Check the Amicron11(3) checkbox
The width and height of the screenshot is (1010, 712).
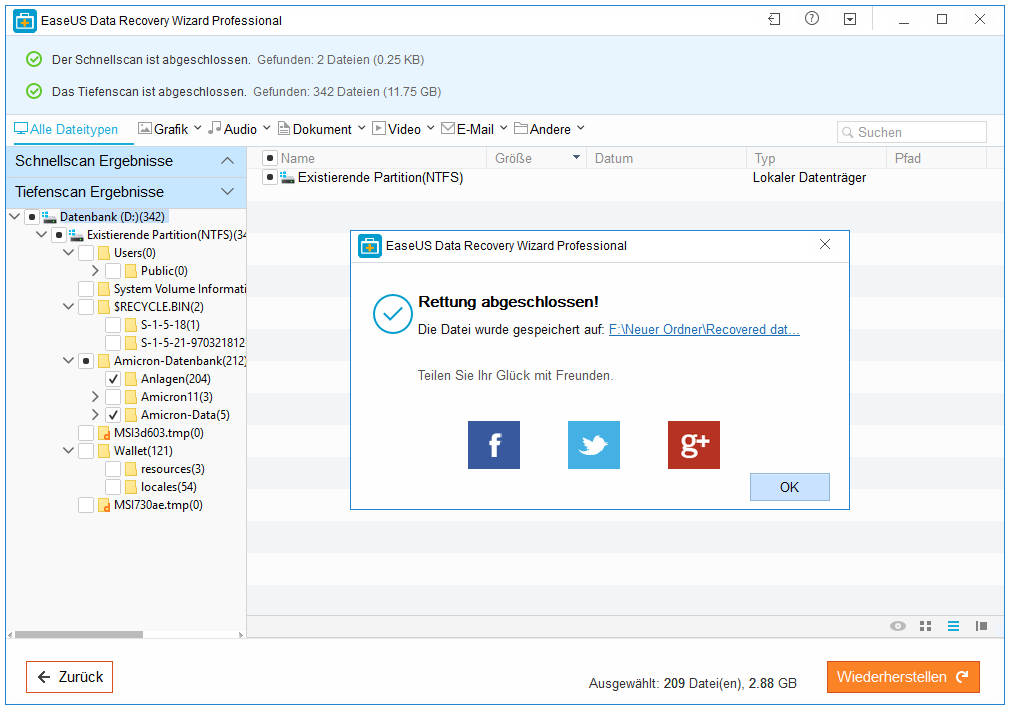113,397
